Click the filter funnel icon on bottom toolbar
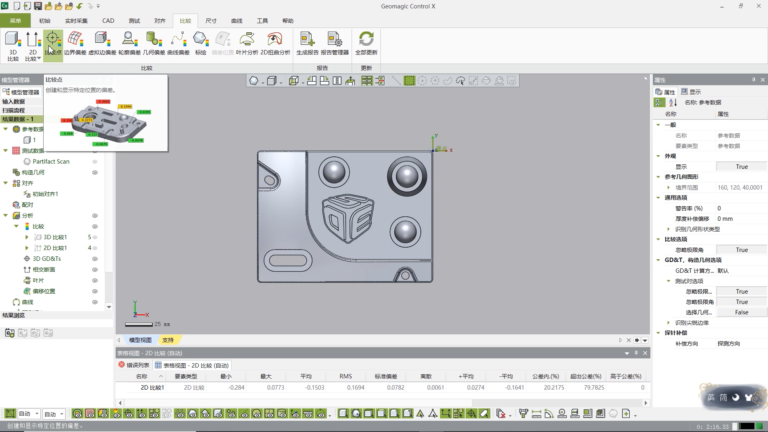The height and width of the screenshot is (432, 768). coord(523,414)
